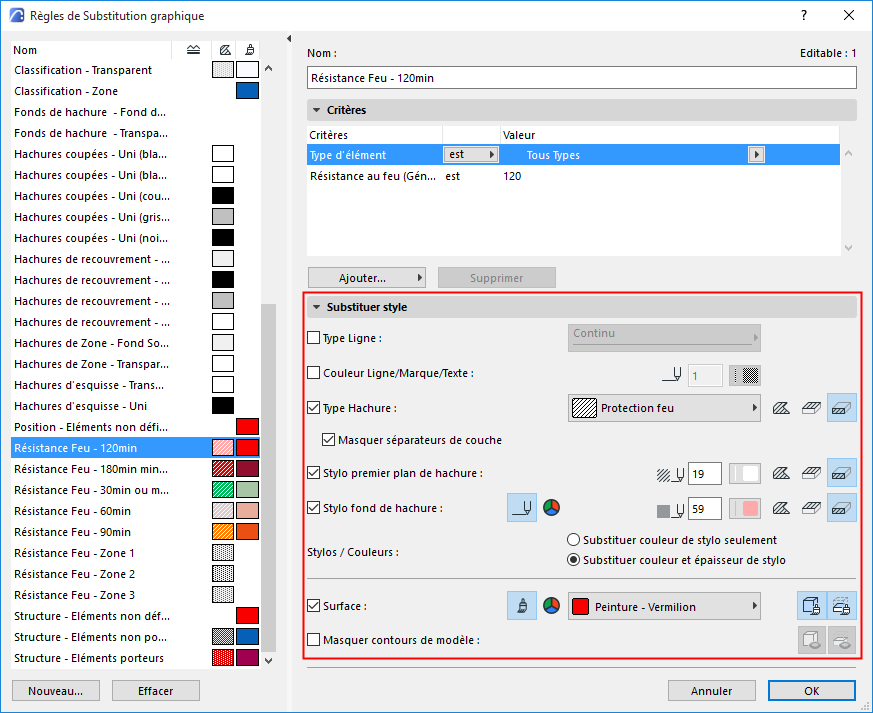
Task: Click the Annuler button
Action: (712, 691)
